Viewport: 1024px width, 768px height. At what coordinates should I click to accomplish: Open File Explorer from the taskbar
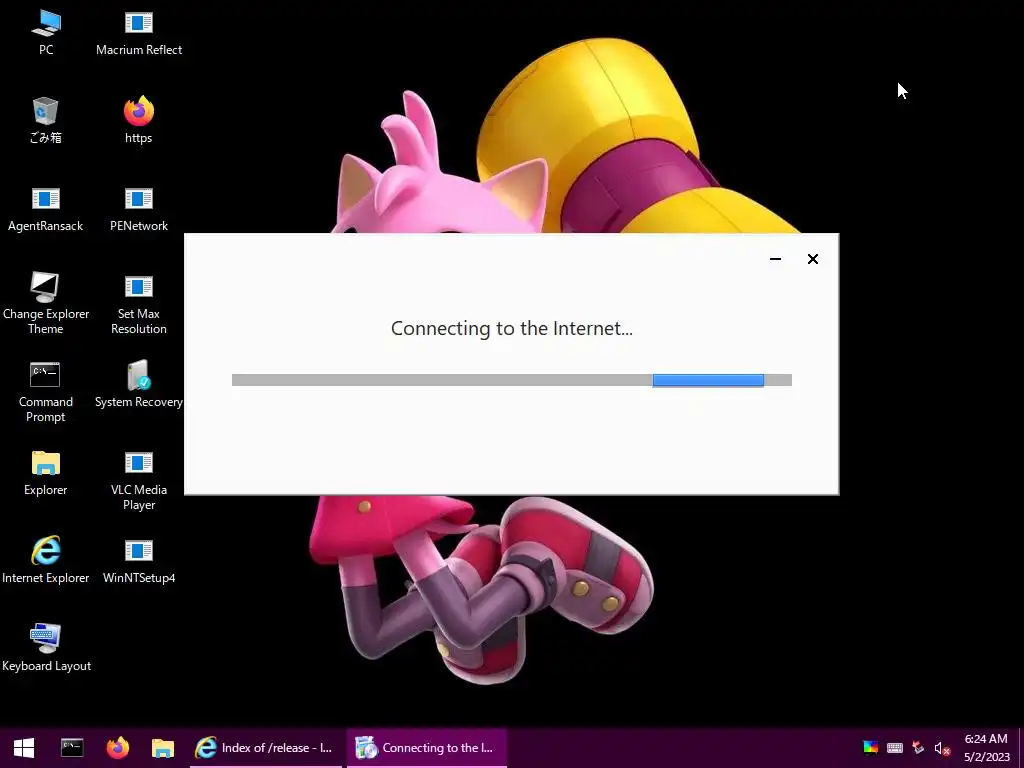point(163,748)
